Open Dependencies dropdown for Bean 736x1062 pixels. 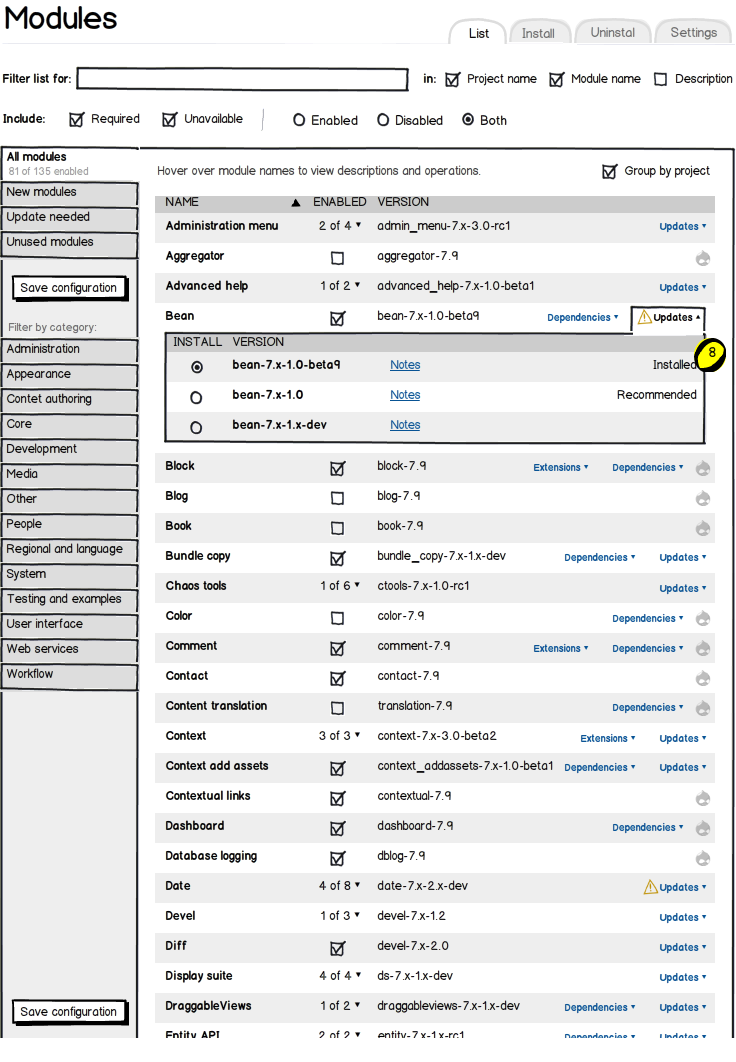click(582, 317)
